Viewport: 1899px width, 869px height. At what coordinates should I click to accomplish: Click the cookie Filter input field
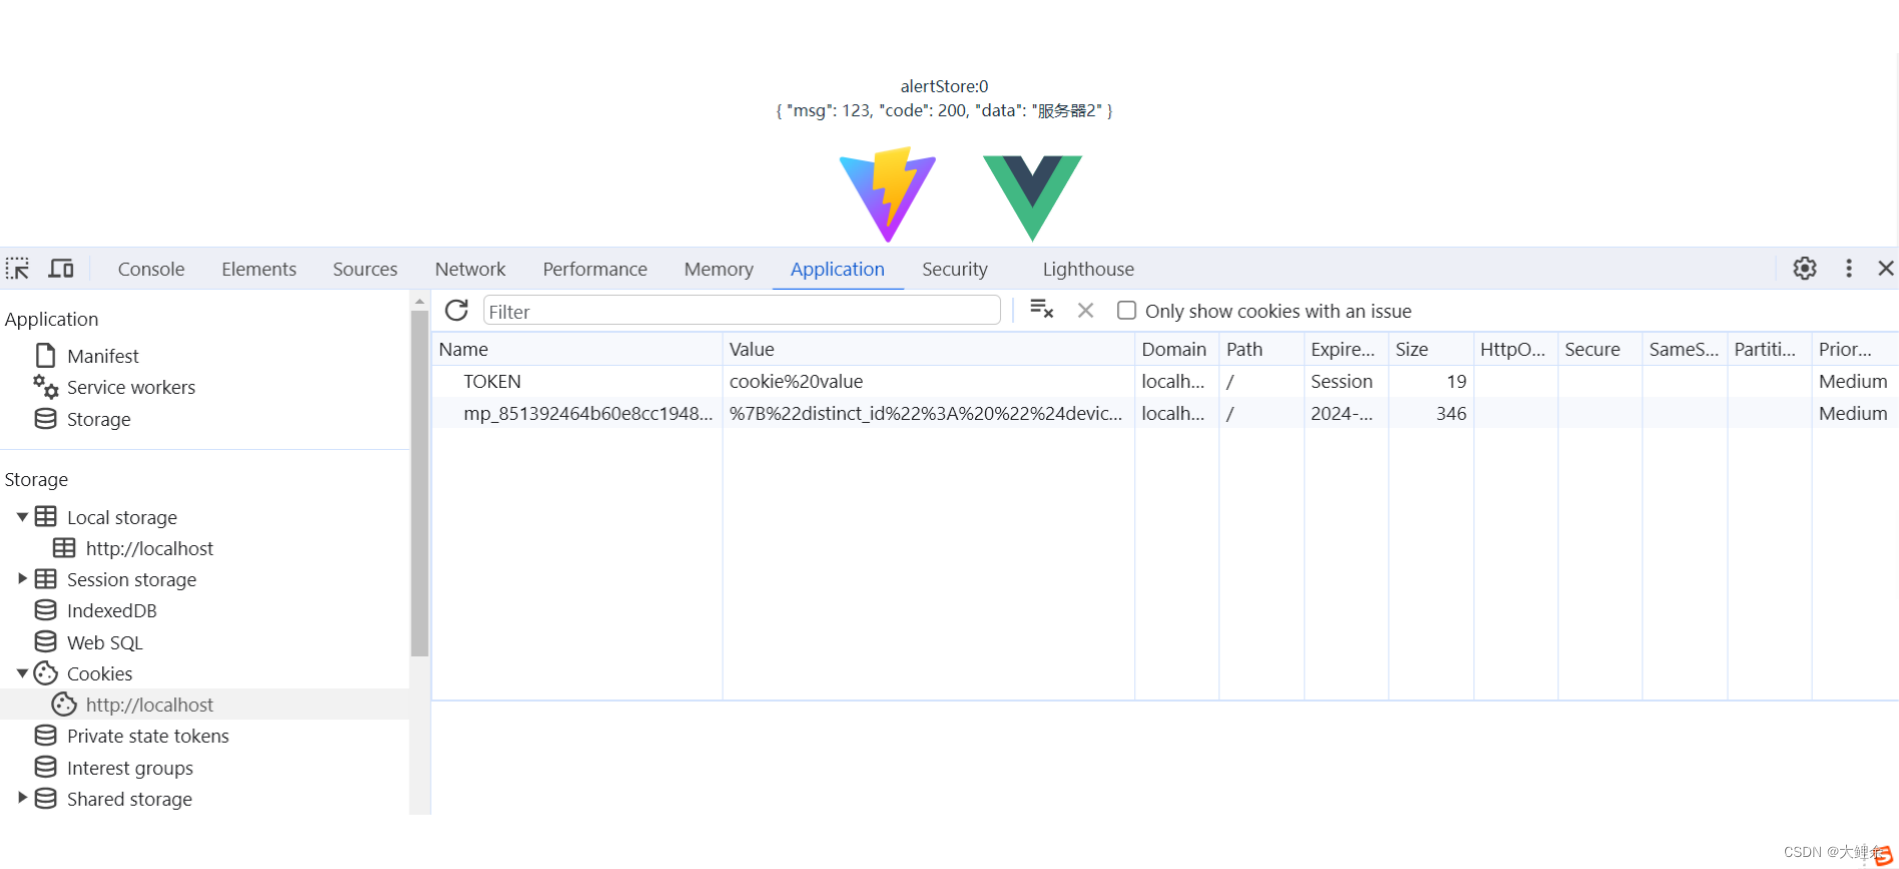(x=741, y=311)
